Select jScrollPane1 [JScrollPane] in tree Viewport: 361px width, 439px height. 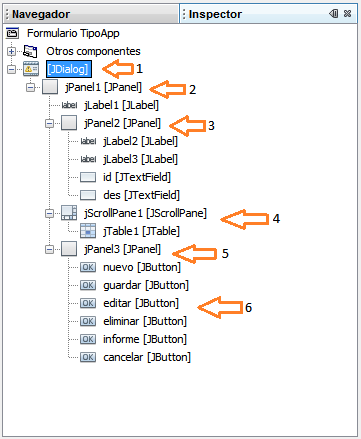145,213
